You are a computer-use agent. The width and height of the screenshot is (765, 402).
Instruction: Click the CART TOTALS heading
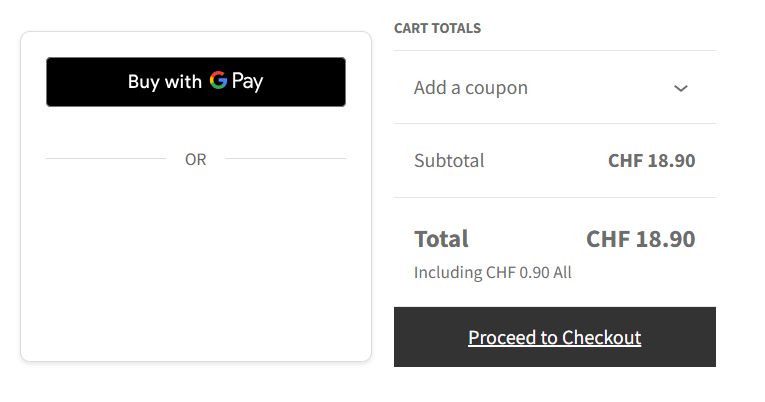click(x=437, y=28)
